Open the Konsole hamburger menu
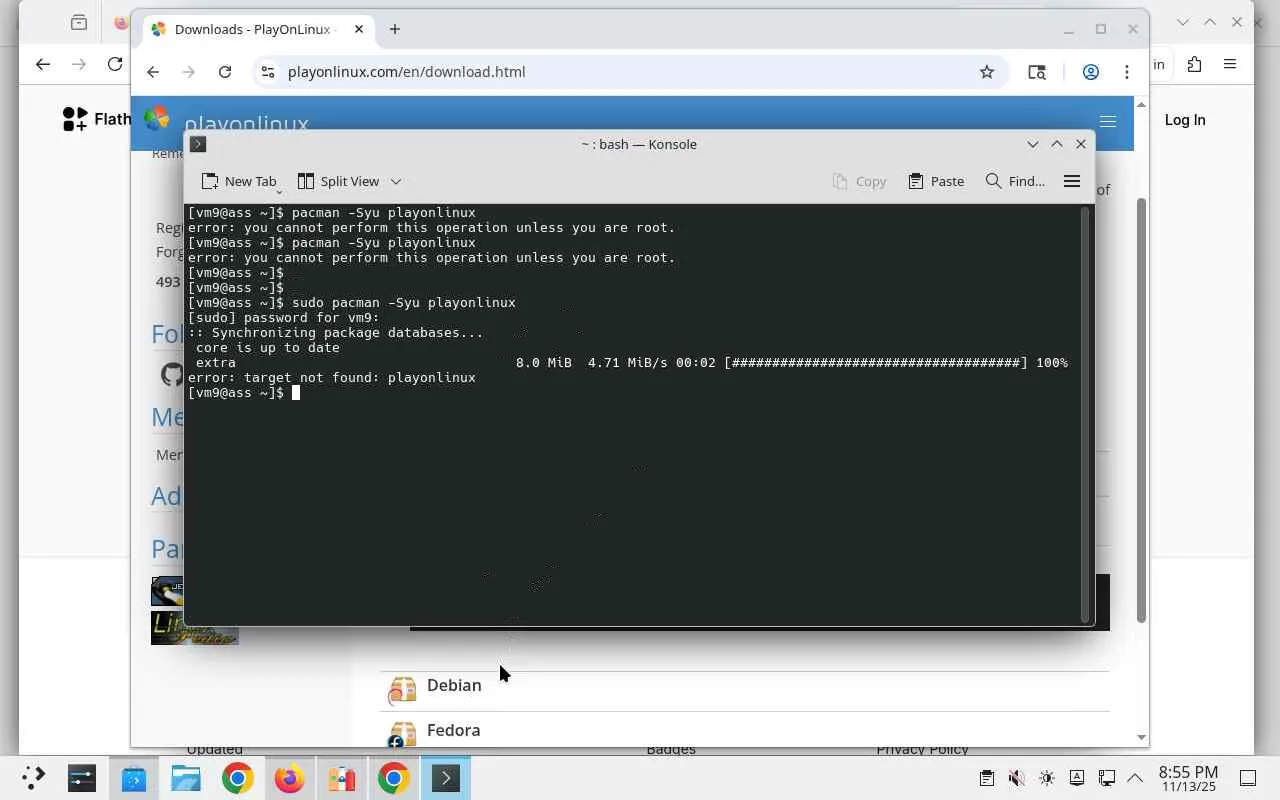The width and height of the screenshot is (1280, 800). [1072, 181]
